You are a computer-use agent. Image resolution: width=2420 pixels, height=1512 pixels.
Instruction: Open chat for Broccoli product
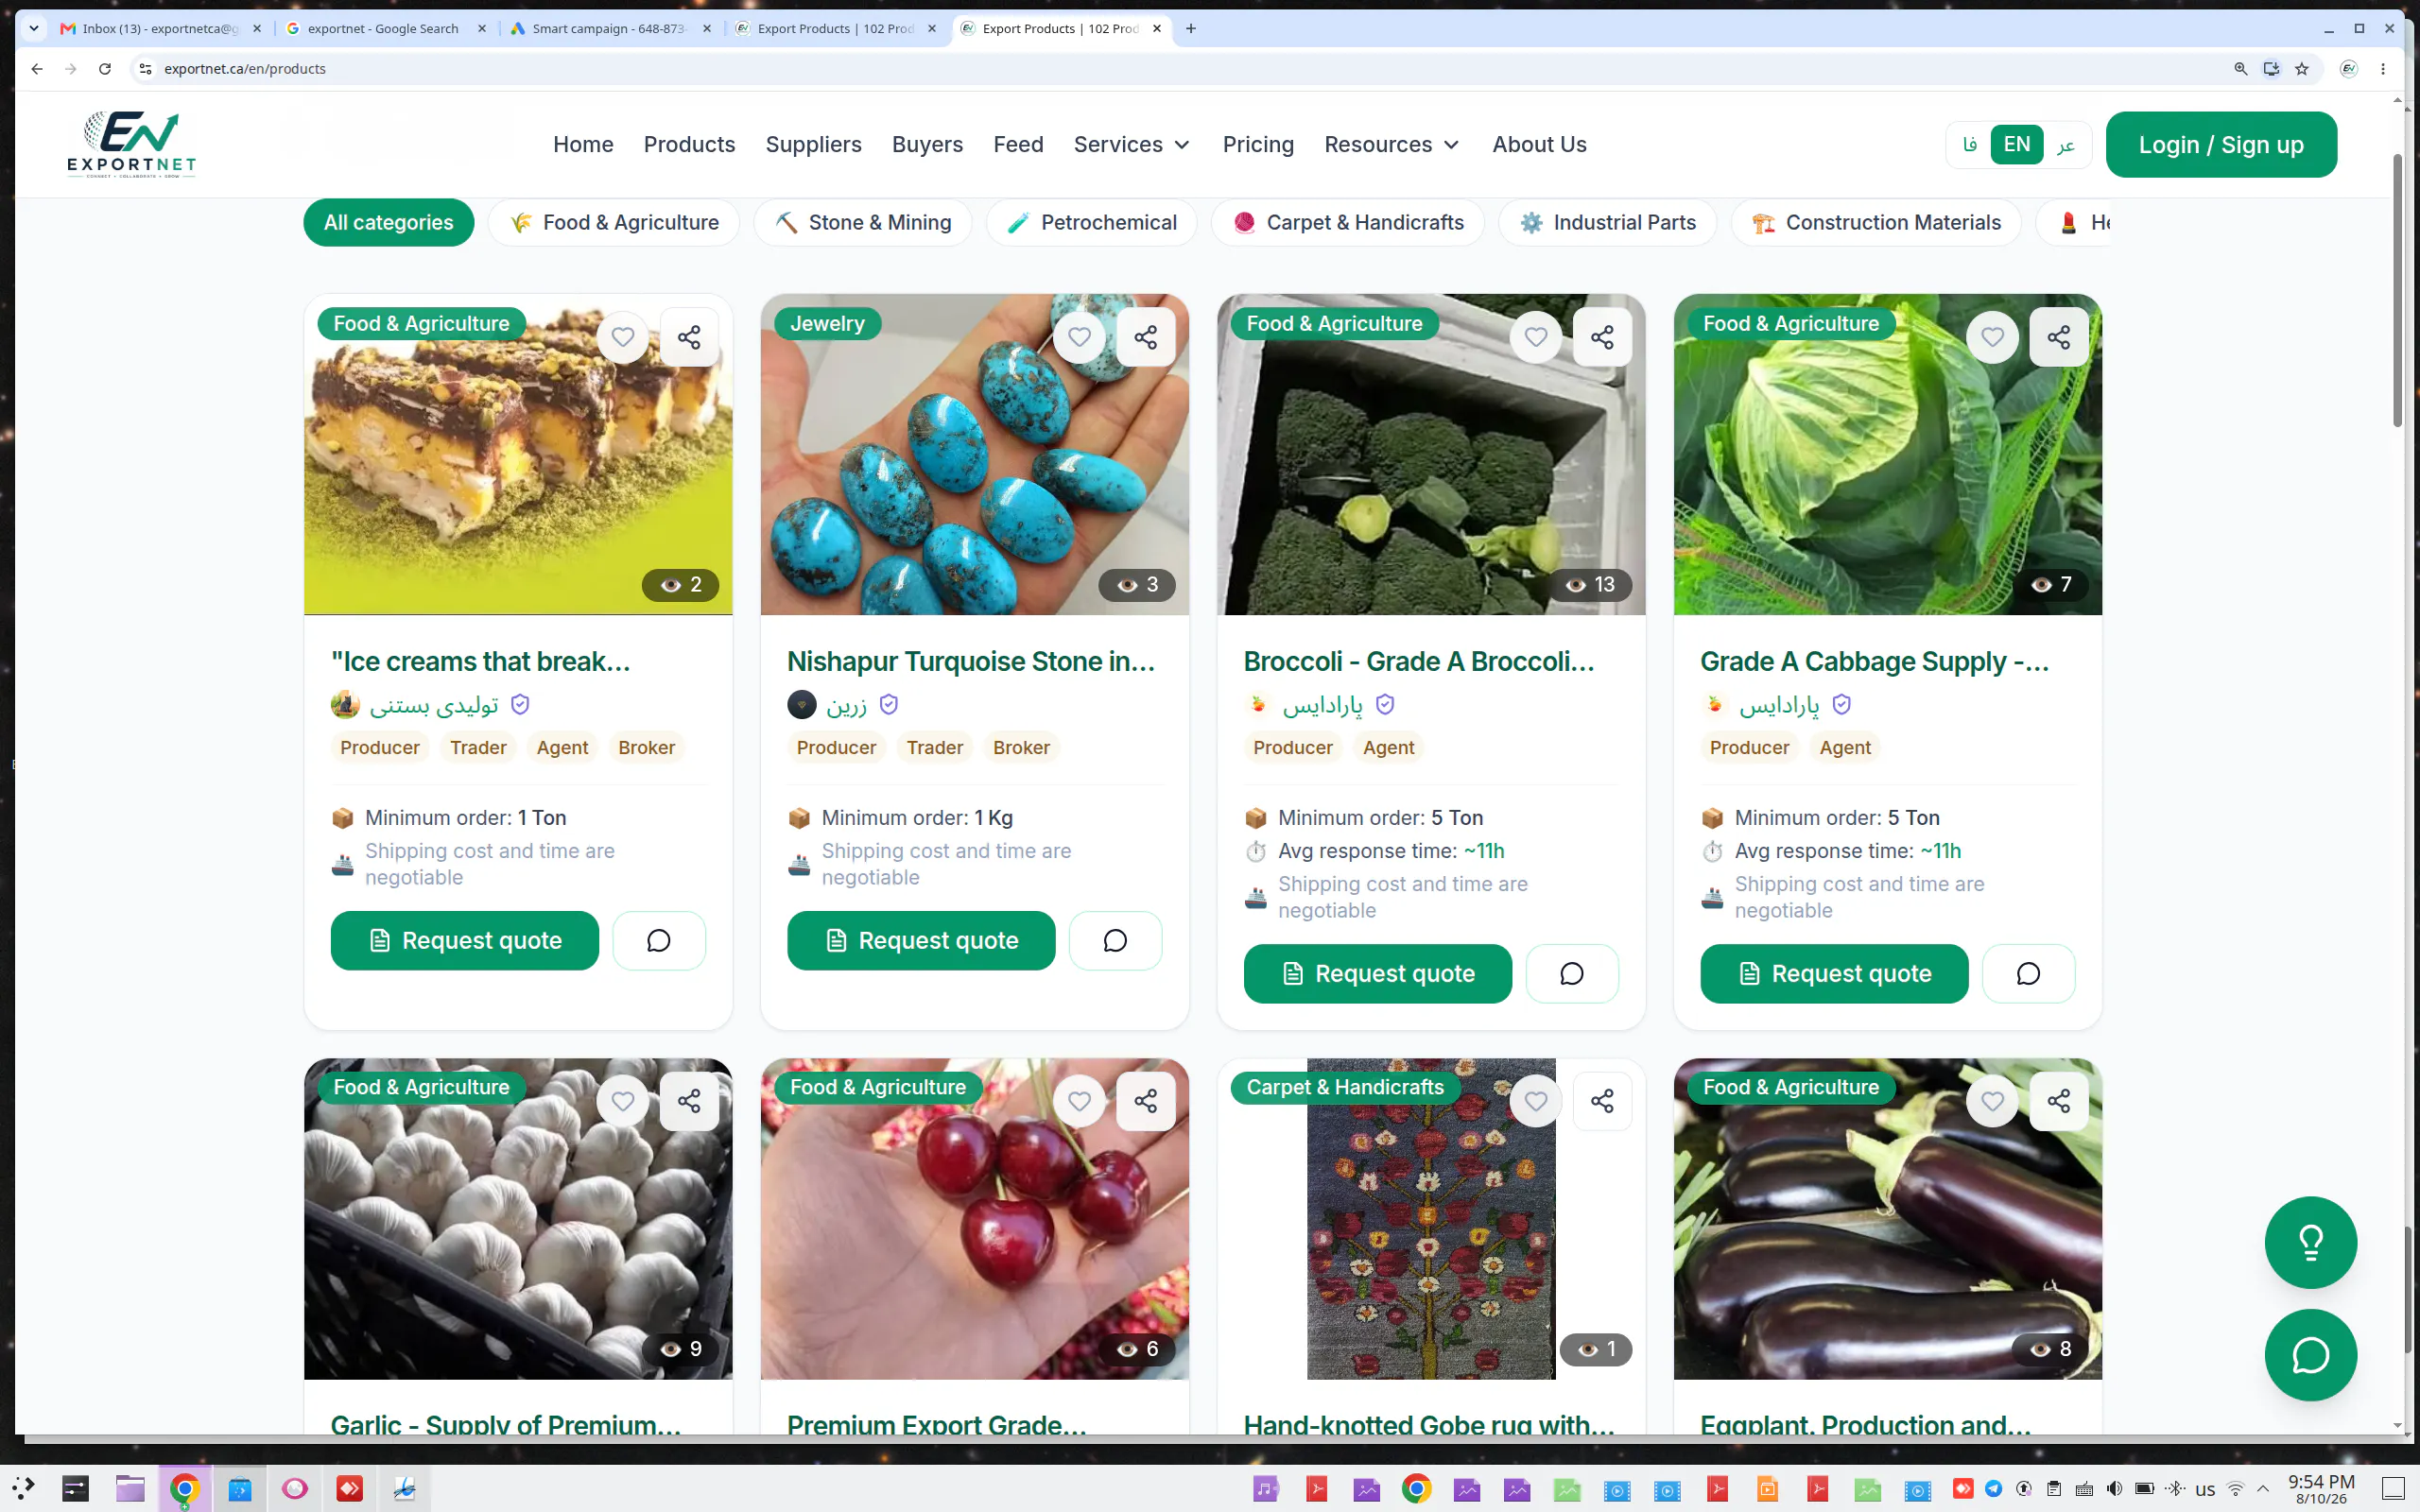[x=1572, y=973]
